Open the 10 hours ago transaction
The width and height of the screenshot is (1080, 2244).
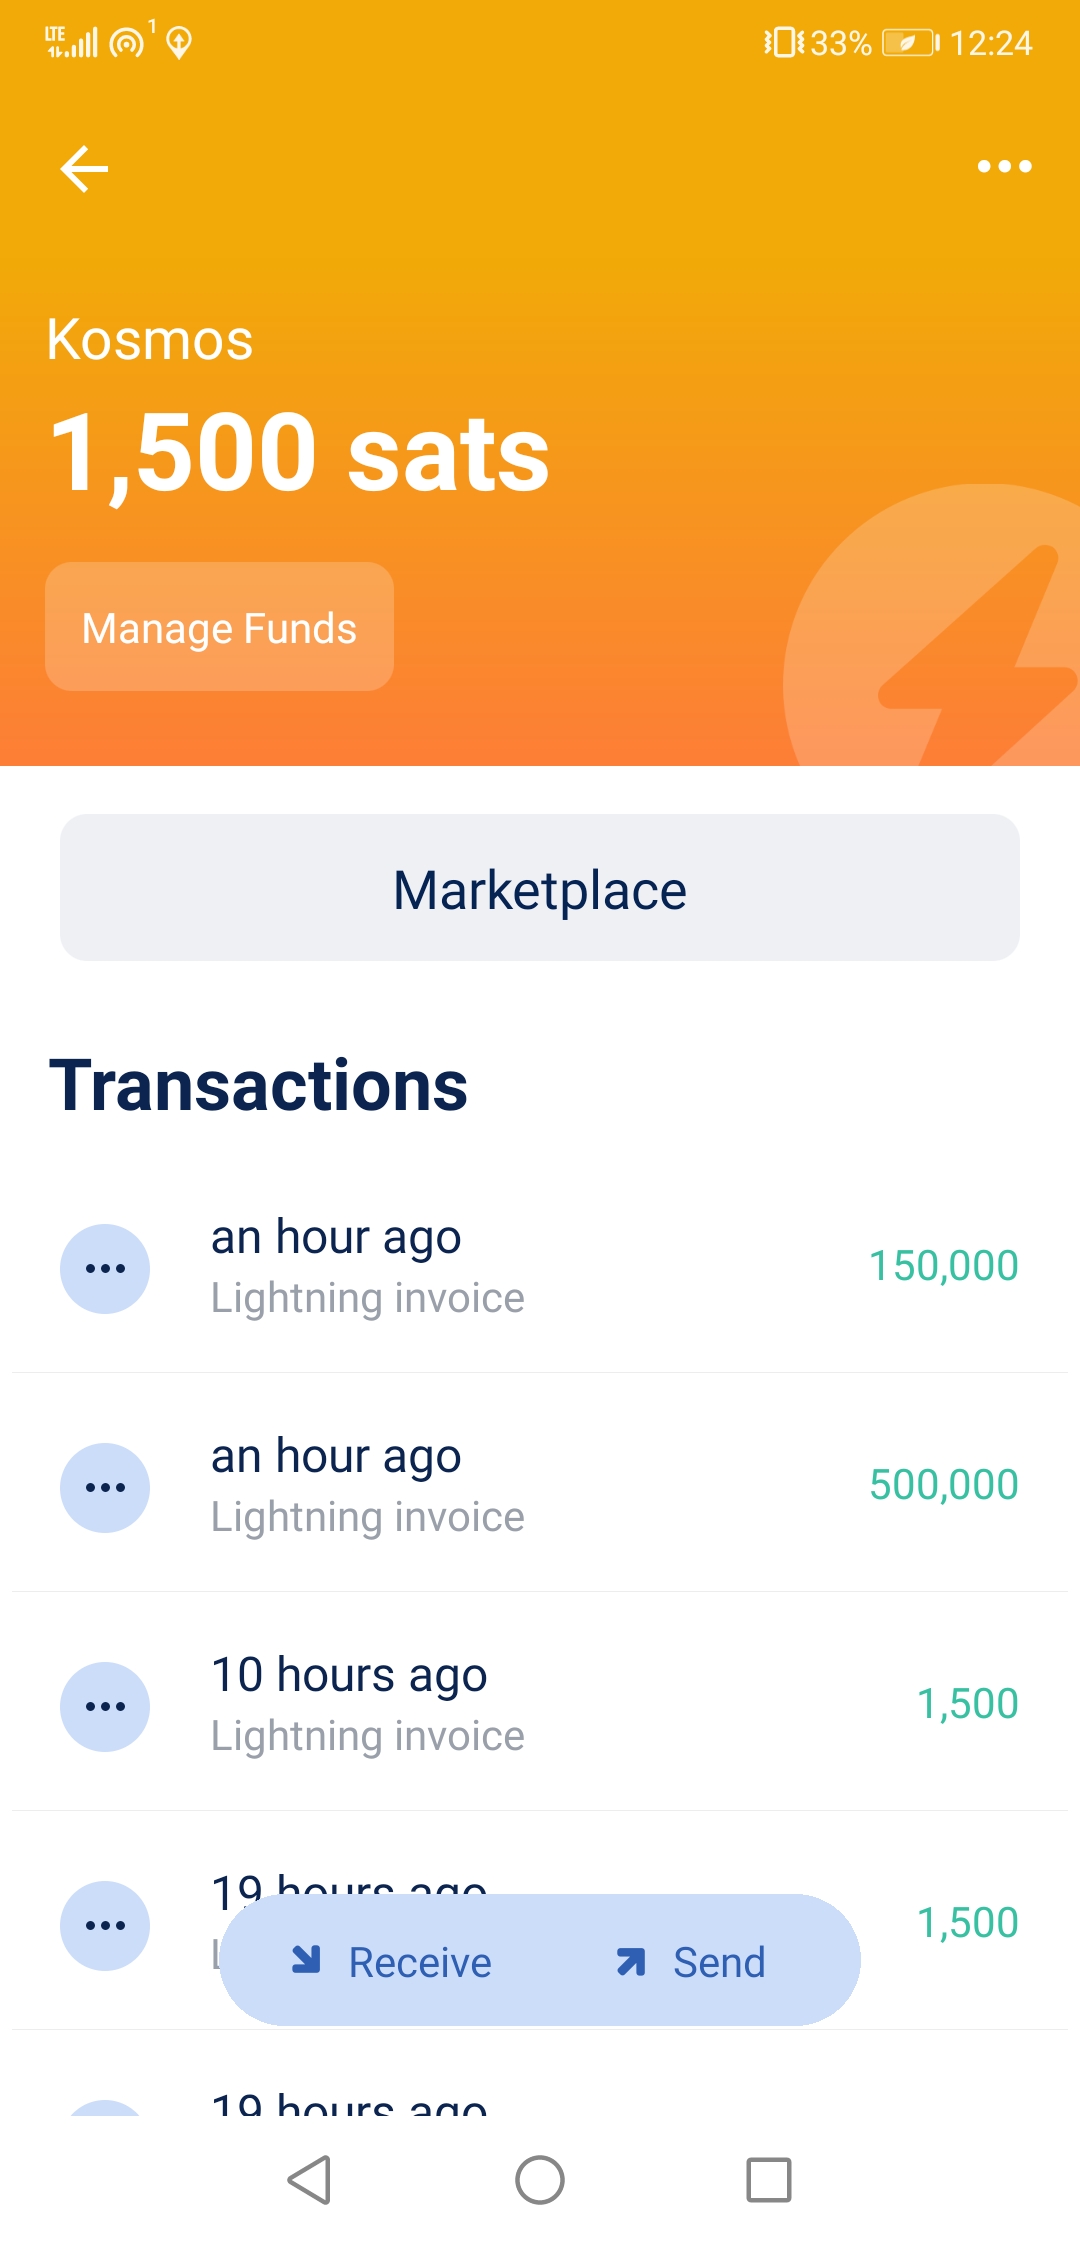point(540,1704)
